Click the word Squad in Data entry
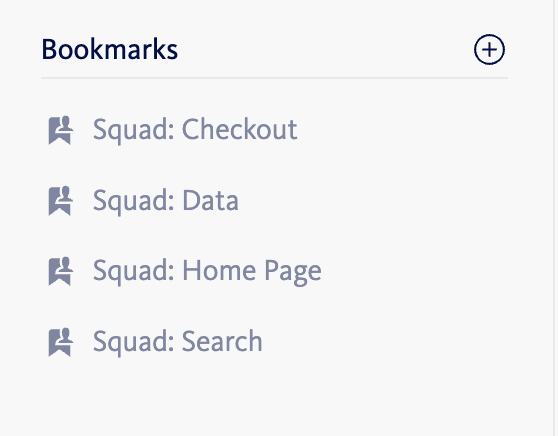558x436 pixels. pos(131,201)
